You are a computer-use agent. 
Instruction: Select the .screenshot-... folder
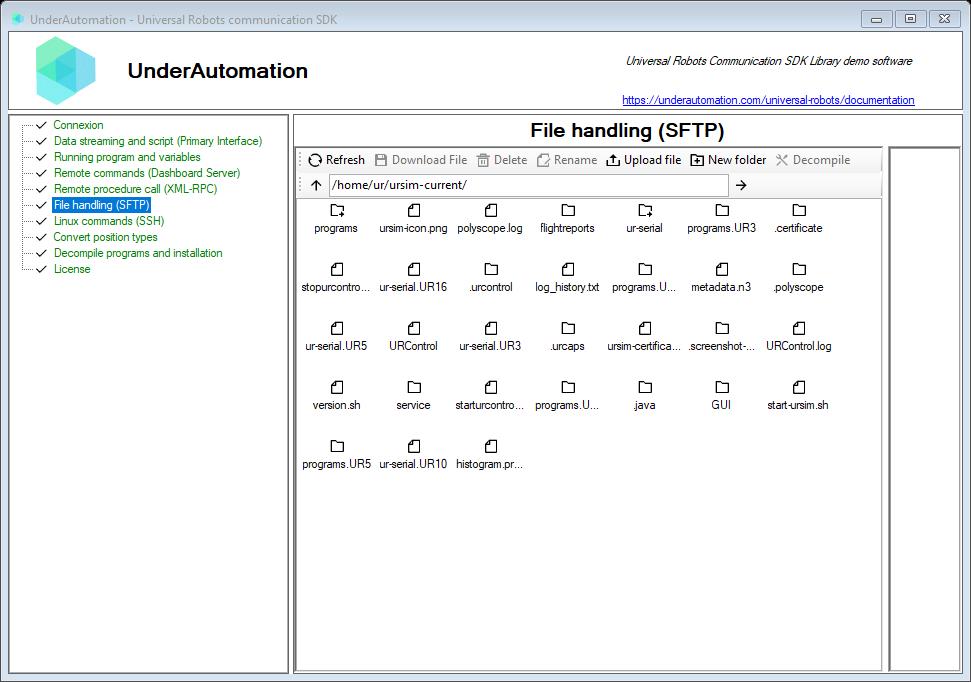point(721,336)
